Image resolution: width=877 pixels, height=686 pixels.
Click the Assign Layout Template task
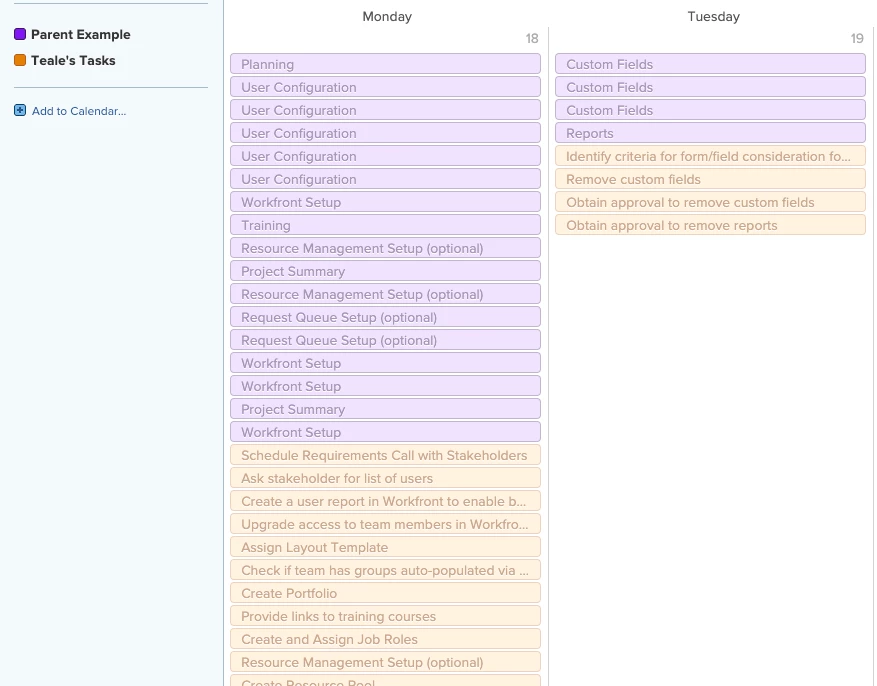point(385,547)
